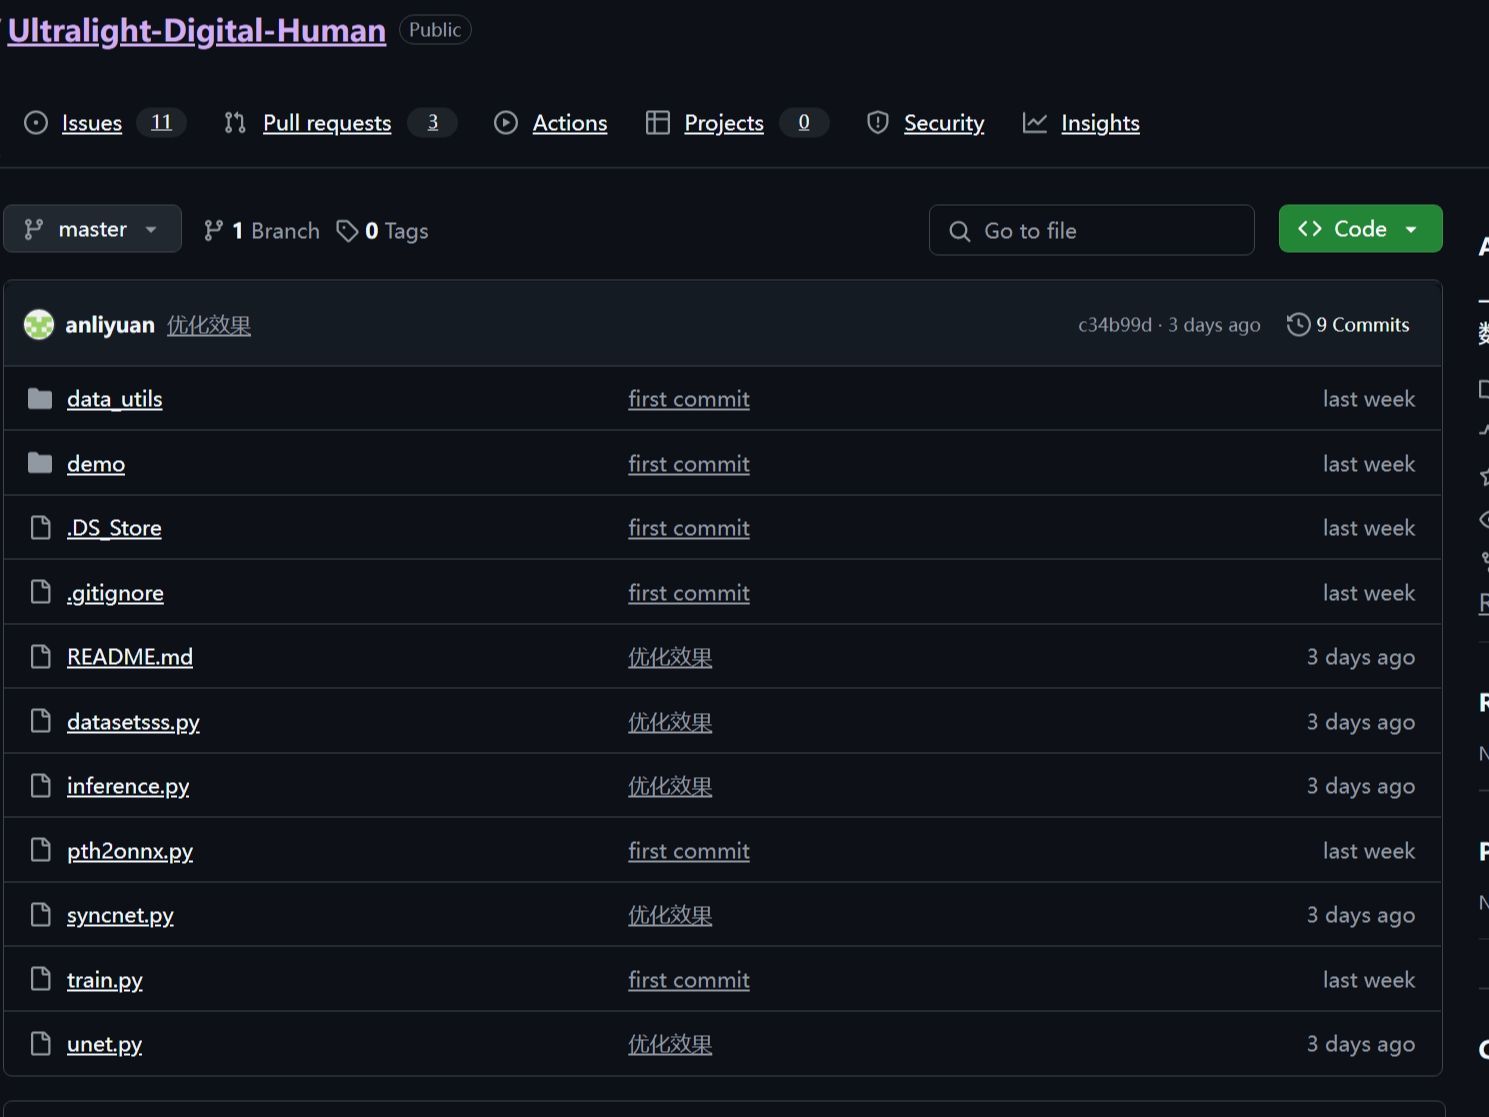Open the Issues tab

92,123
